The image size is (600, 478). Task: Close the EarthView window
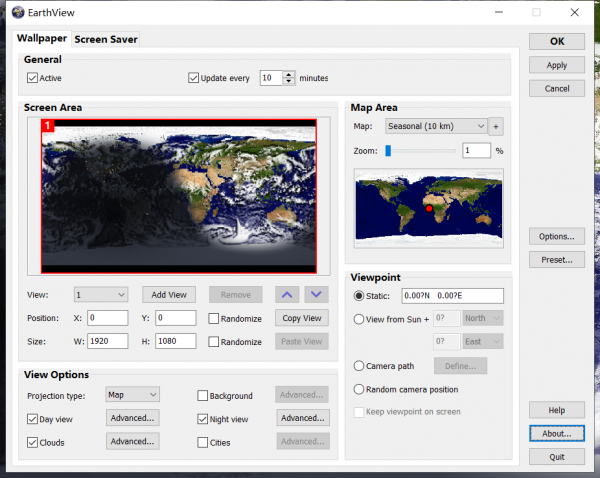pyautogui.click(x=574, y=12)
